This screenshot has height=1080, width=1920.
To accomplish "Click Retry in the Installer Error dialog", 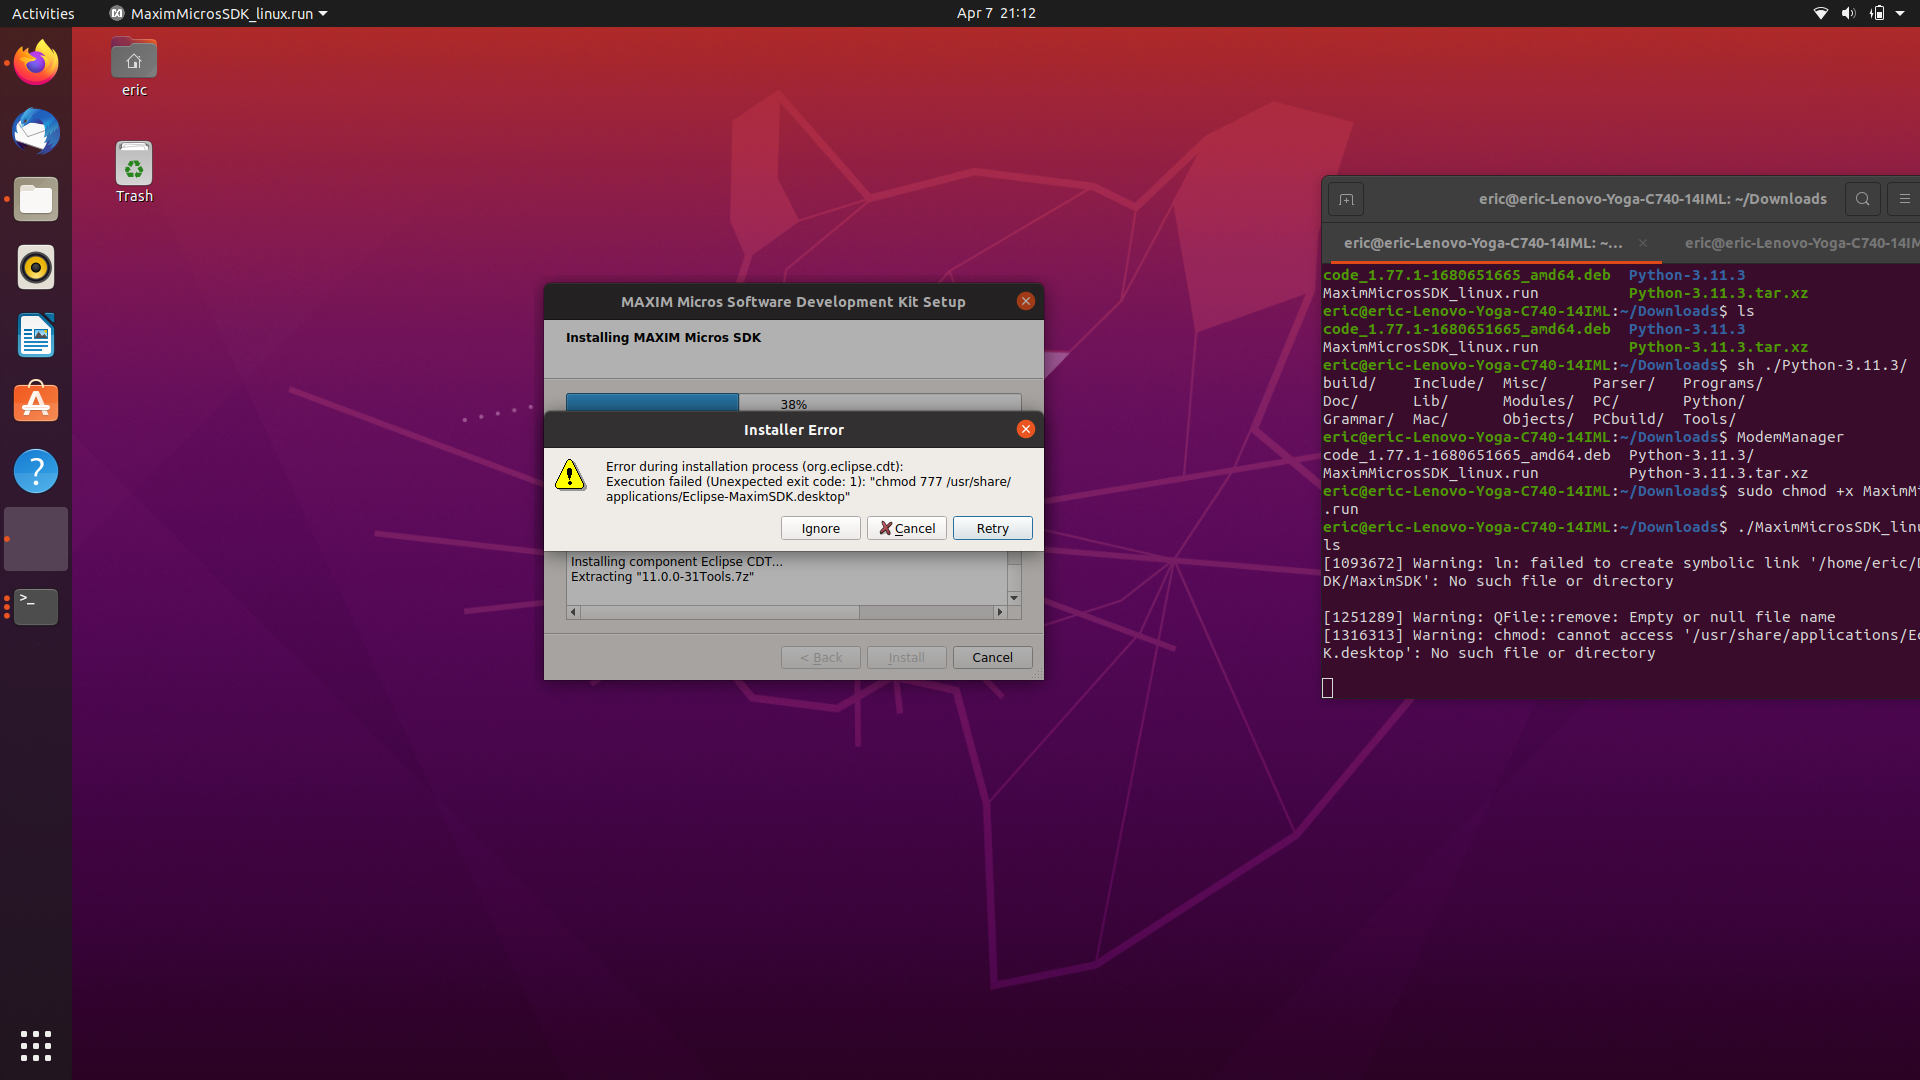I will (992, 528).
